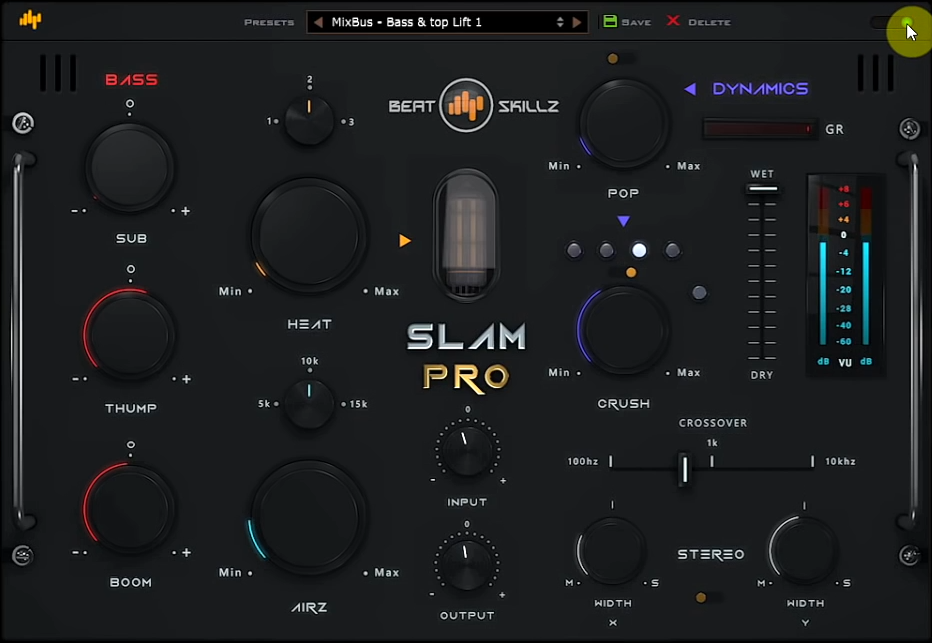Viewport: 932px width, 643px height.
Task: Click the 'WET' label above the mix fader
Action: pyautogui.click(x=762, y=174)
